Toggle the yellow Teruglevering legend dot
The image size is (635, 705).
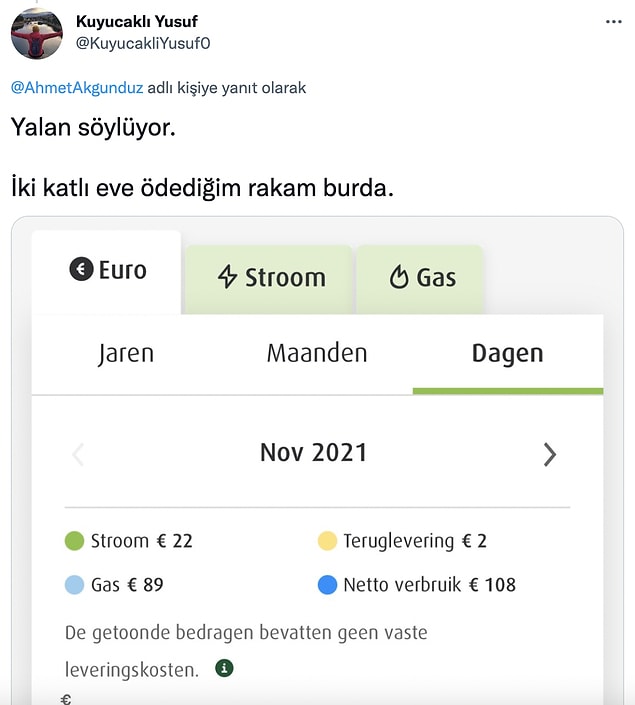click(x=327, y=540)
